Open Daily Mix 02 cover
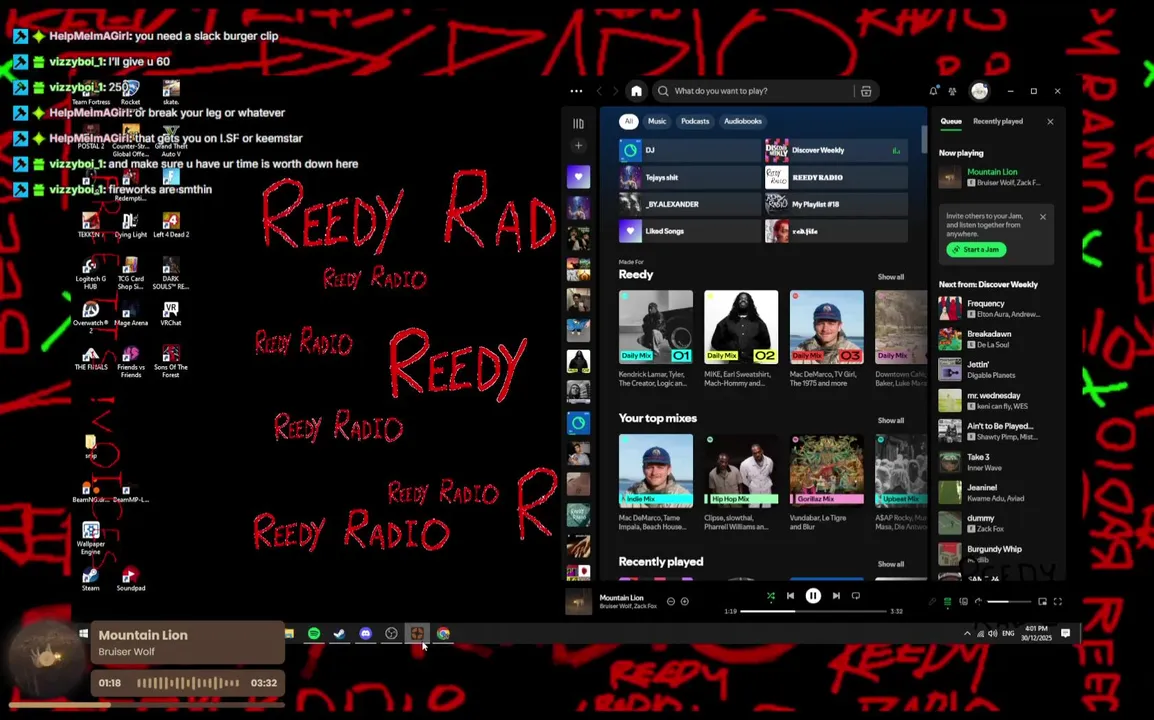The height and width of the screenshot is (720, 1154). (x=741, y=327)
